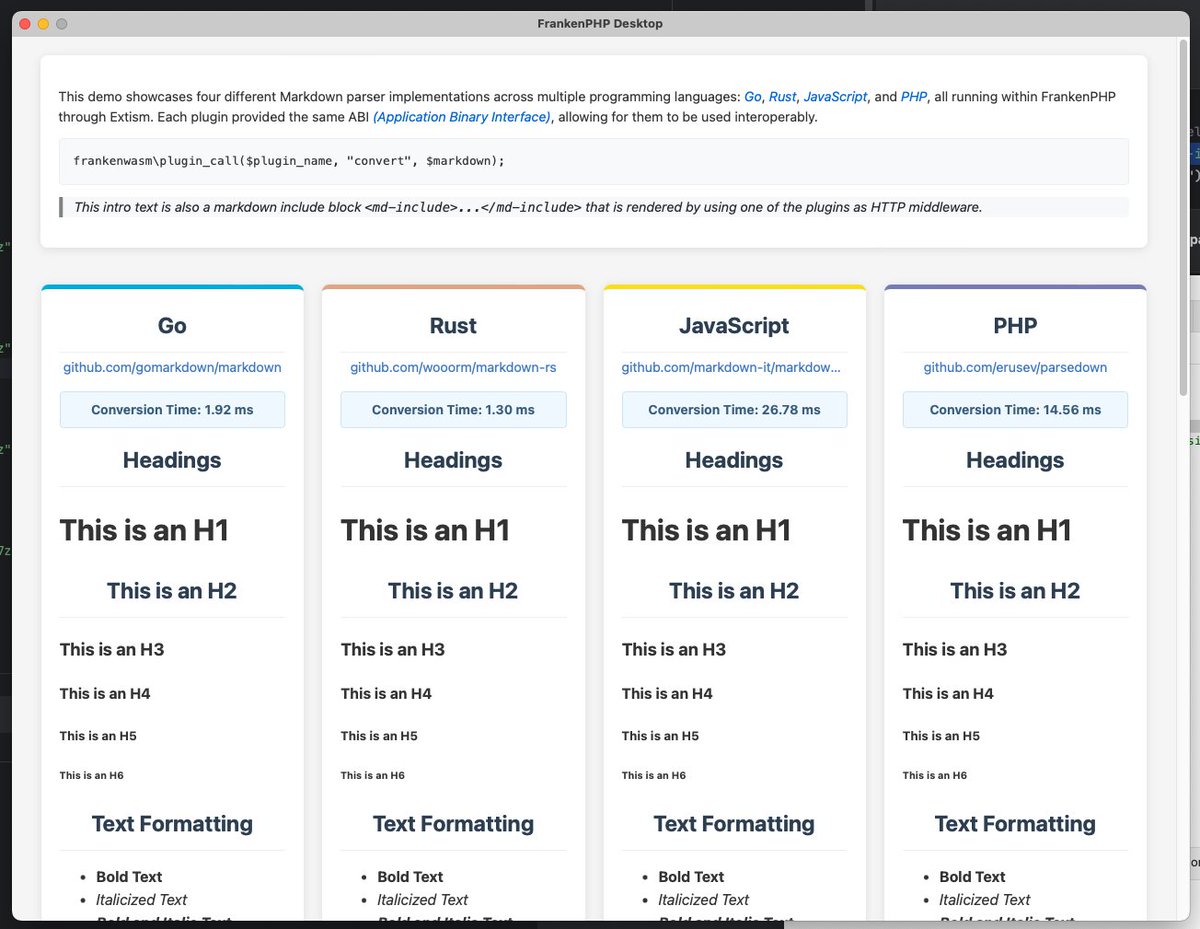Click "This is an H6" in Go card
Image resolution: width=1200 pixels, height=929 pixels.
click(92, 775)
